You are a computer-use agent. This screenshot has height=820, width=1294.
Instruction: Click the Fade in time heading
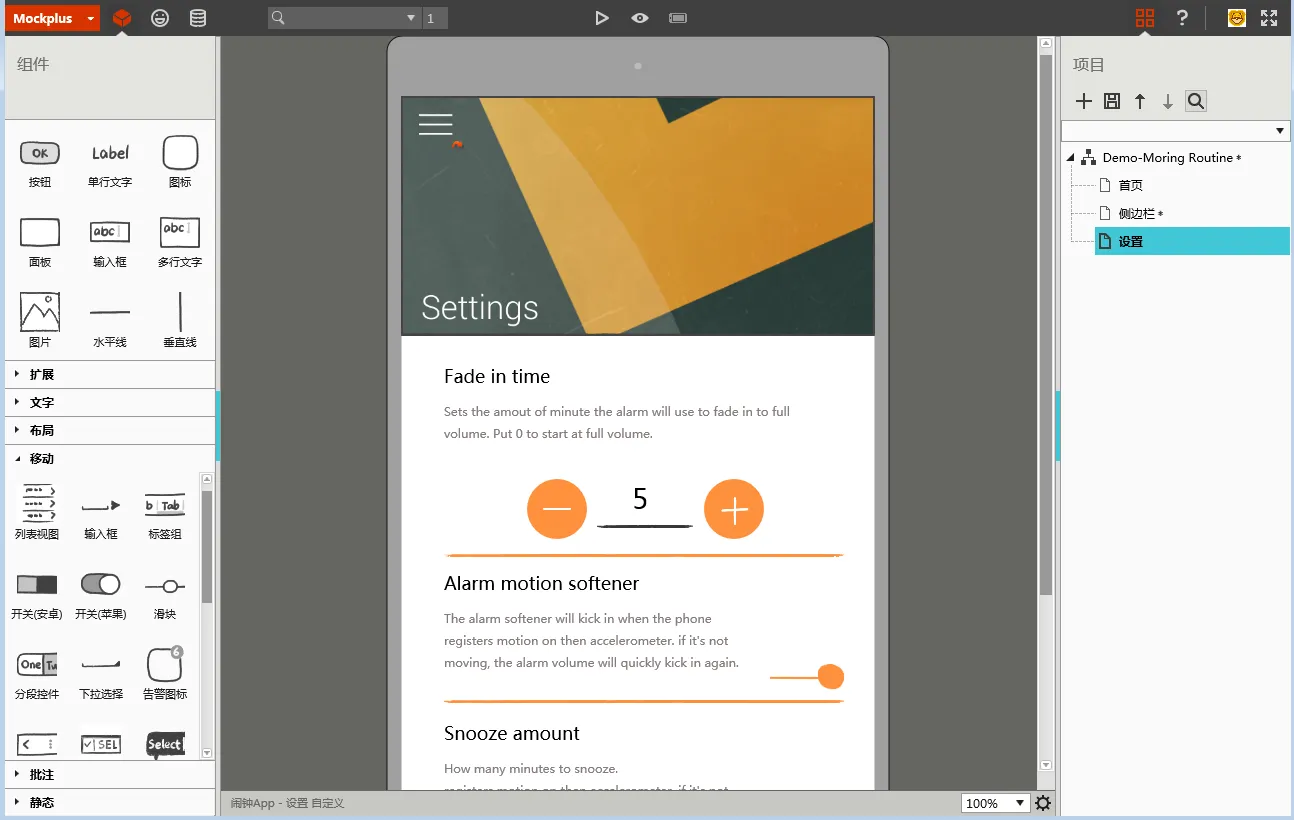click(x=497, y=376)
